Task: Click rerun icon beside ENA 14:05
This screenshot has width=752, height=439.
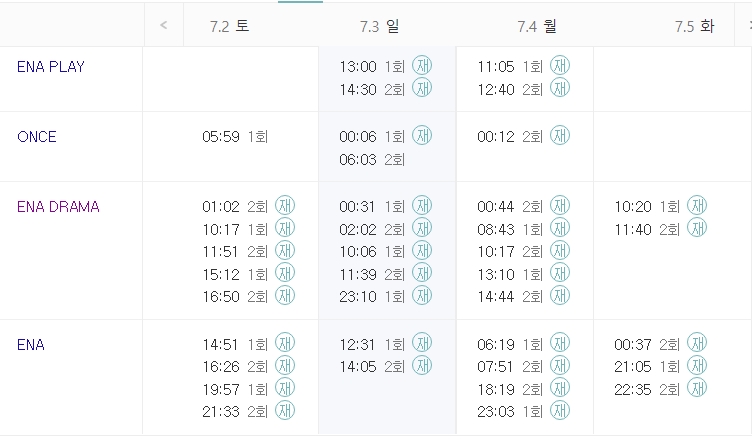Action: pyautogui.click(x=422, y=366)
